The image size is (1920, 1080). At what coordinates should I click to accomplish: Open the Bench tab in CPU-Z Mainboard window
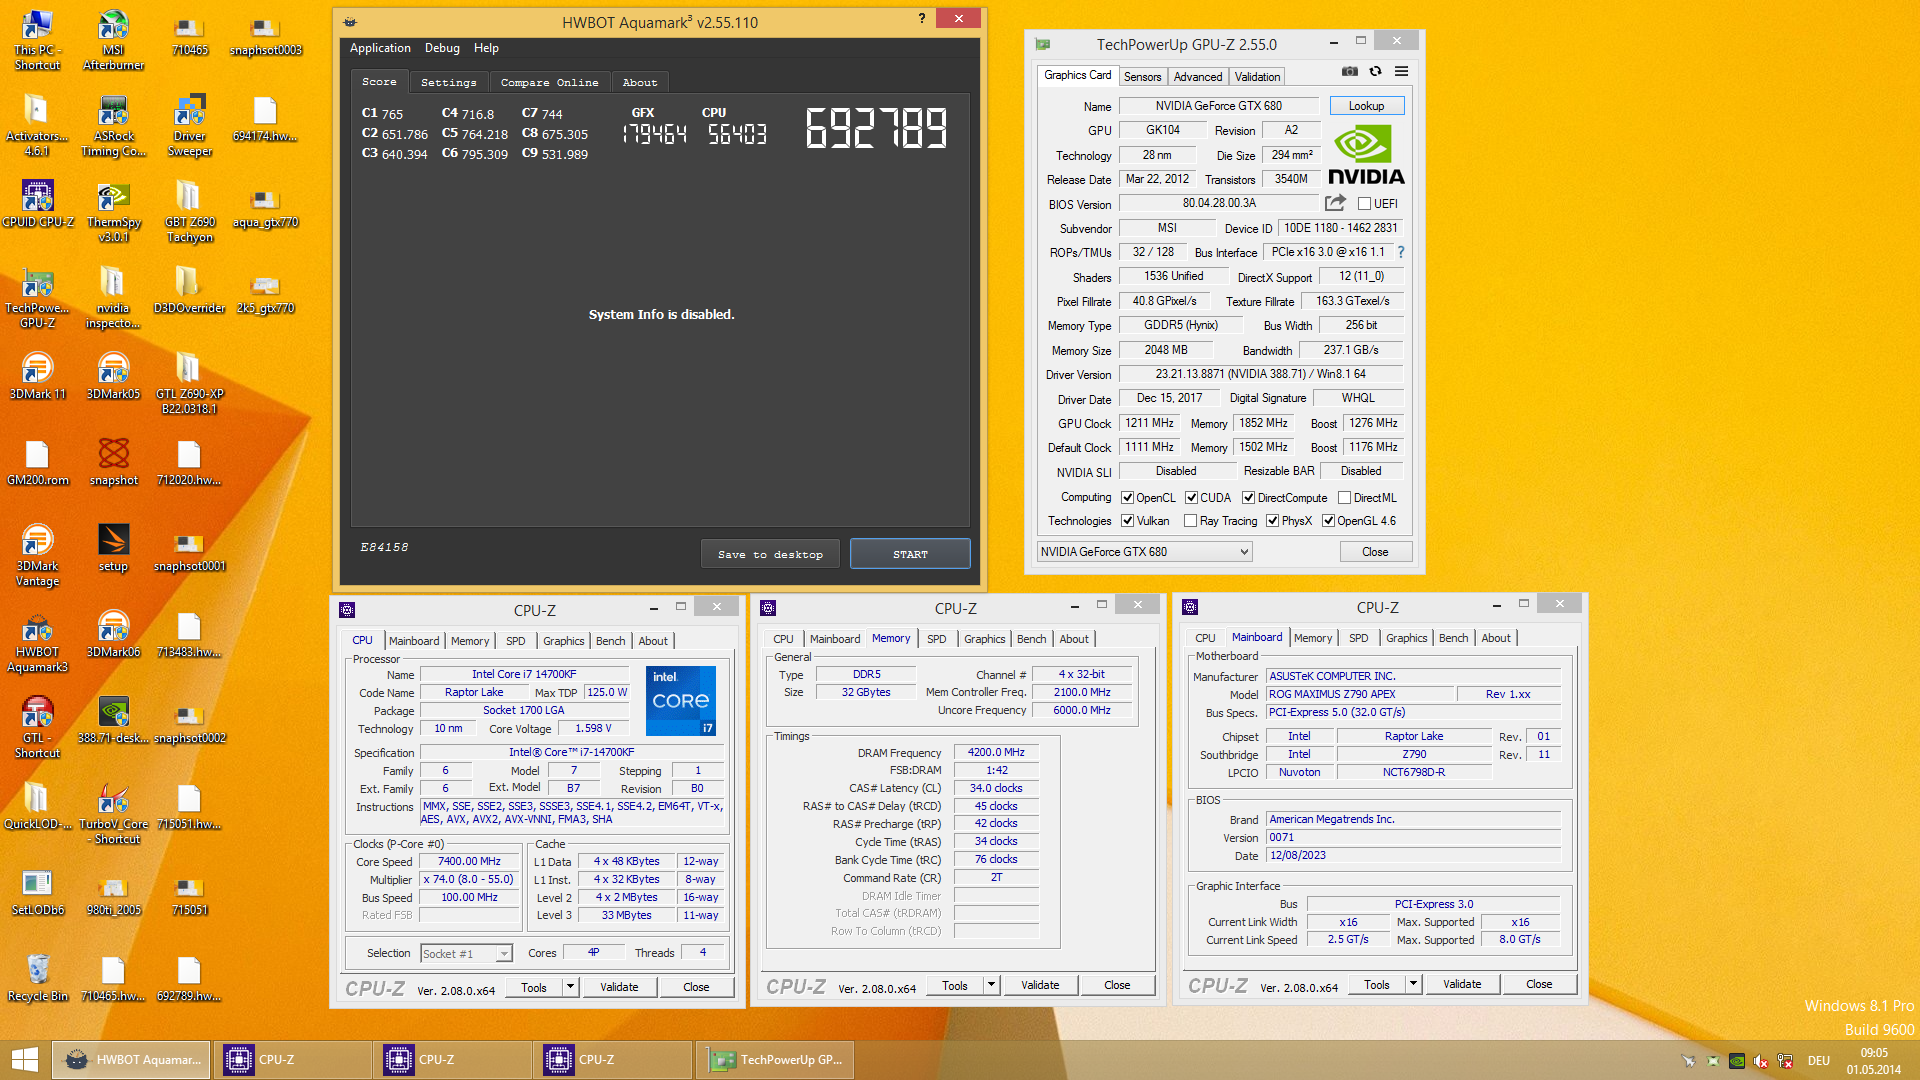point(1454,638)
